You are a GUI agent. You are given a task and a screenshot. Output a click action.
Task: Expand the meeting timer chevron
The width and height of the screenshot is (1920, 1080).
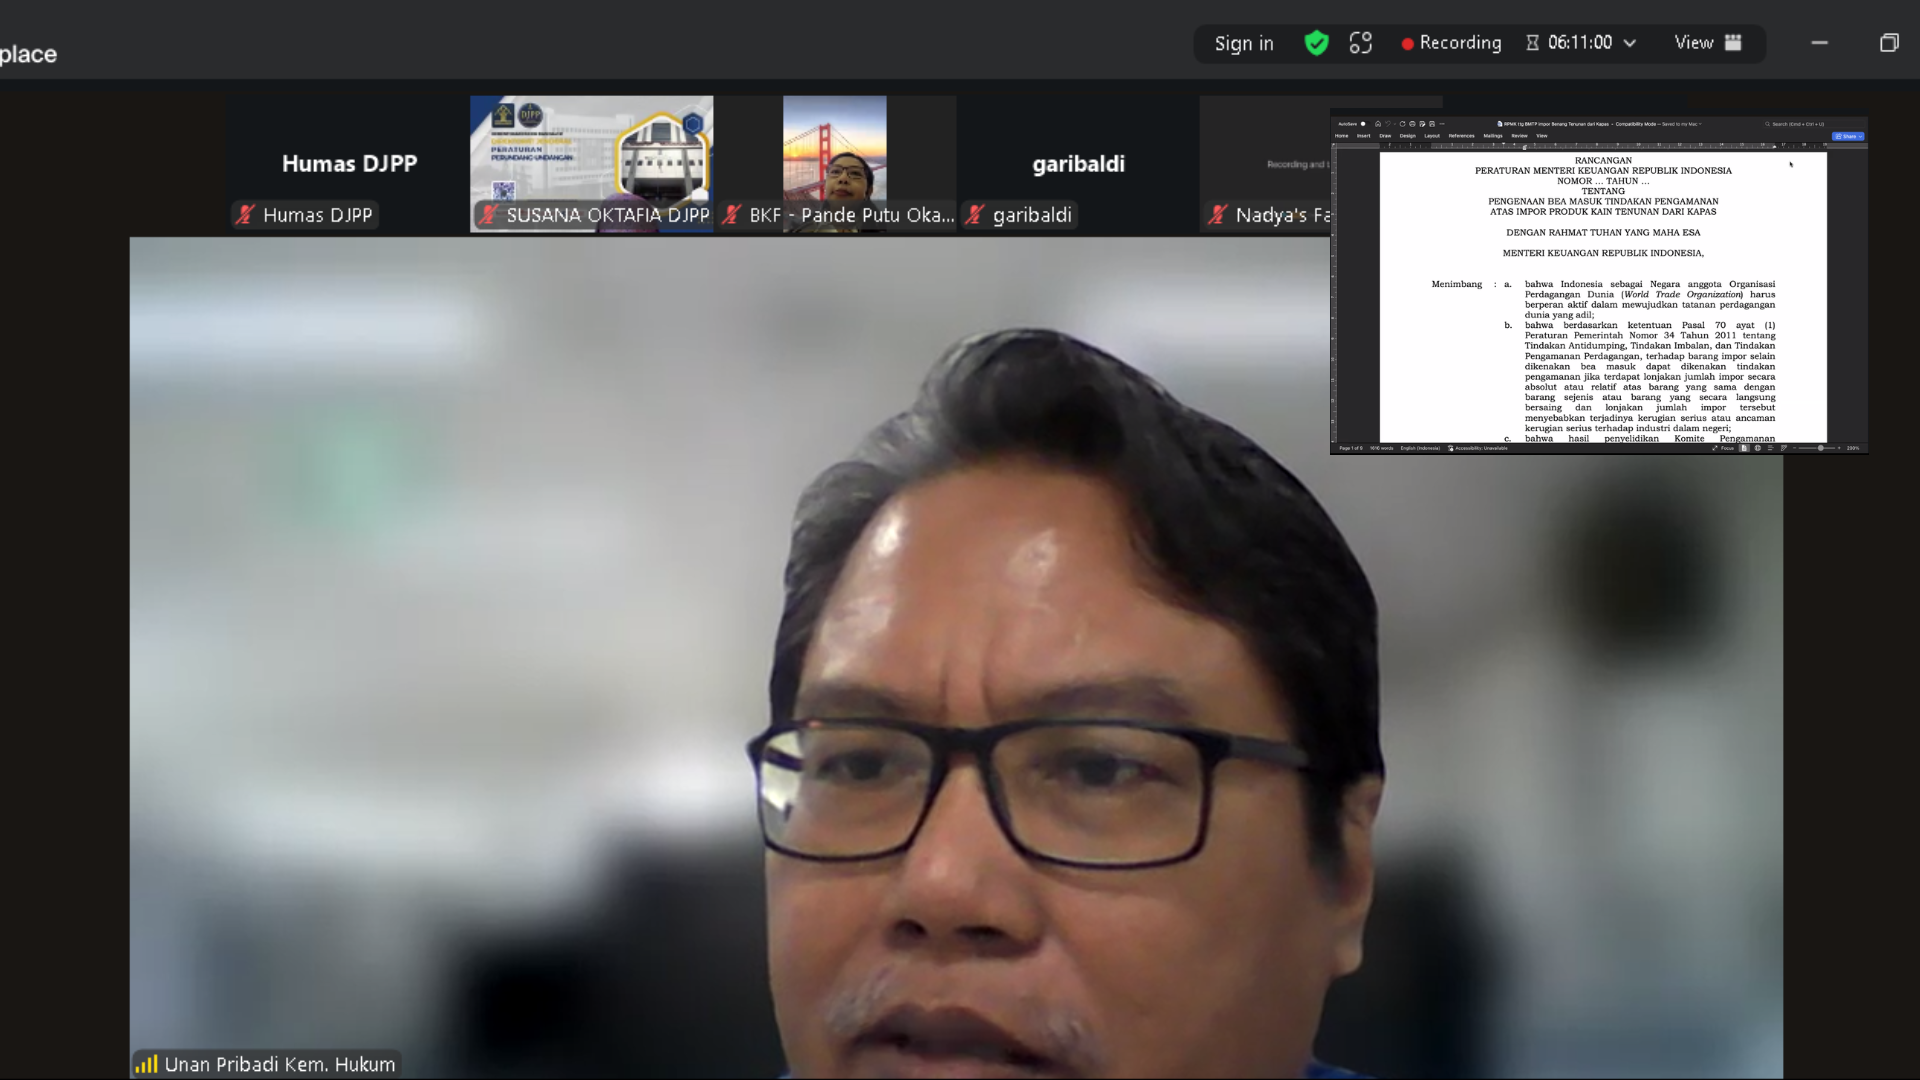pos(1630,43)
